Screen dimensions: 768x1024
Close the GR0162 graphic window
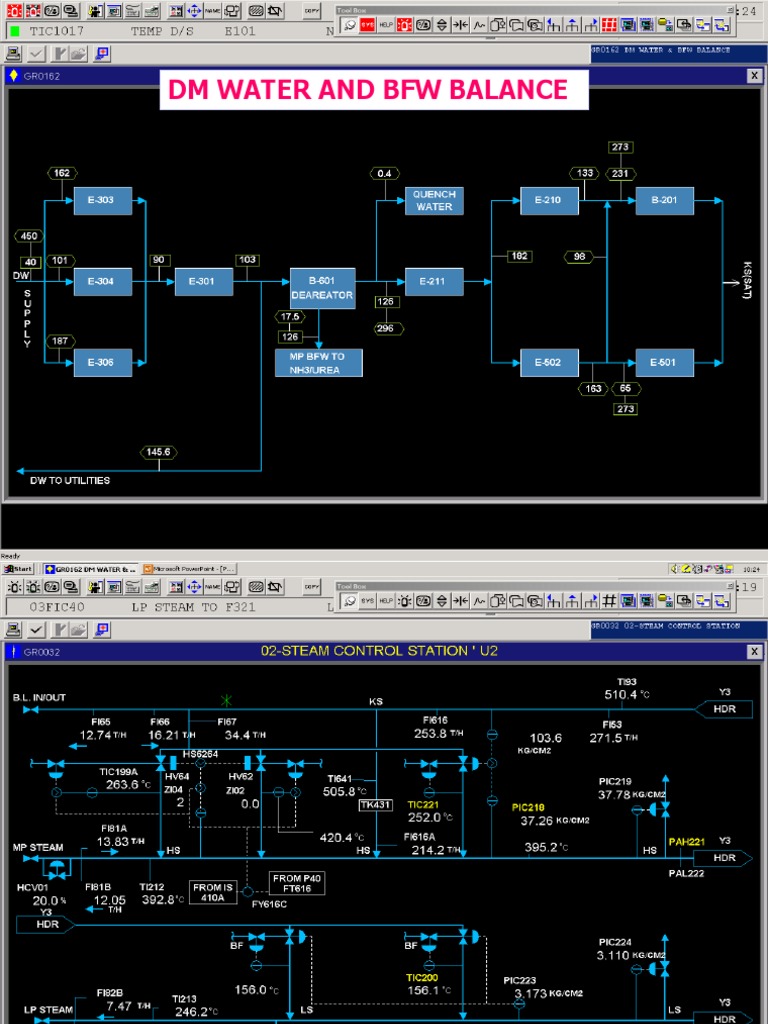tap(754, 76)
